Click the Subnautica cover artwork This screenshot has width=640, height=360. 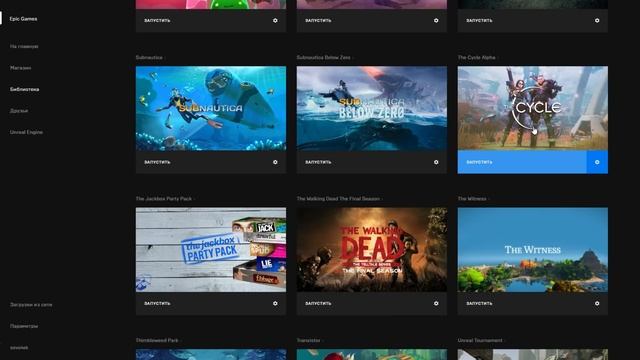[211, 108]
